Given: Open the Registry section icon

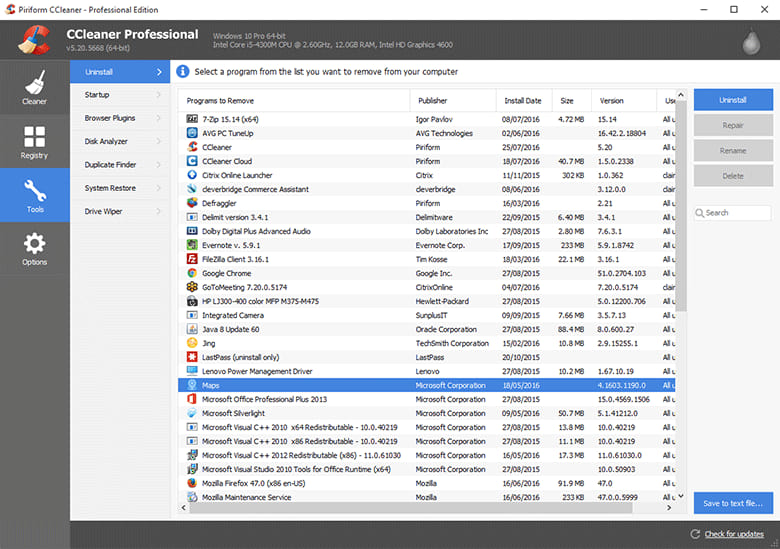Looking at the screenshot, I should click(x=34, y=136).
